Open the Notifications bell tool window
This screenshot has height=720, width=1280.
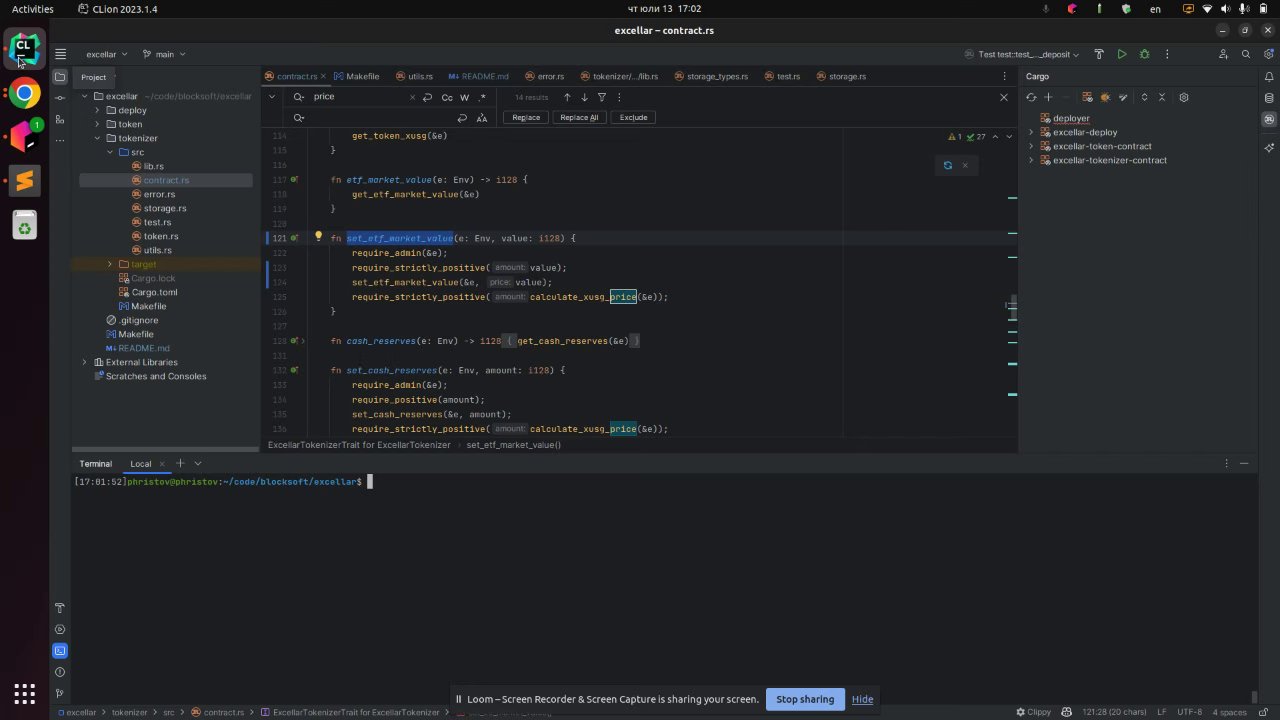pyautogui.click(x=1269, y=77)
